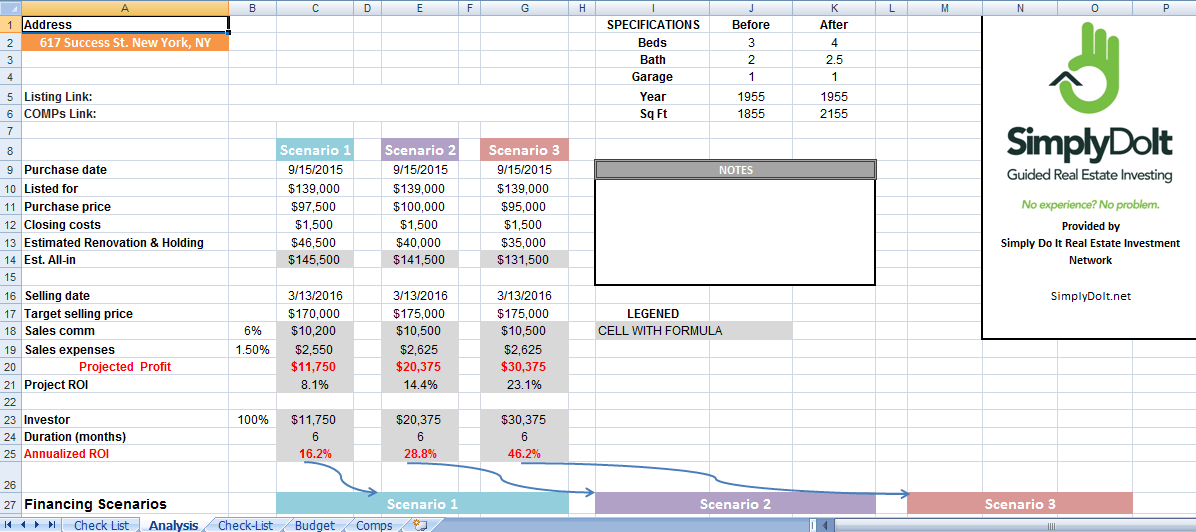Click the Insert Worksheet icon

tap(420, 525)
